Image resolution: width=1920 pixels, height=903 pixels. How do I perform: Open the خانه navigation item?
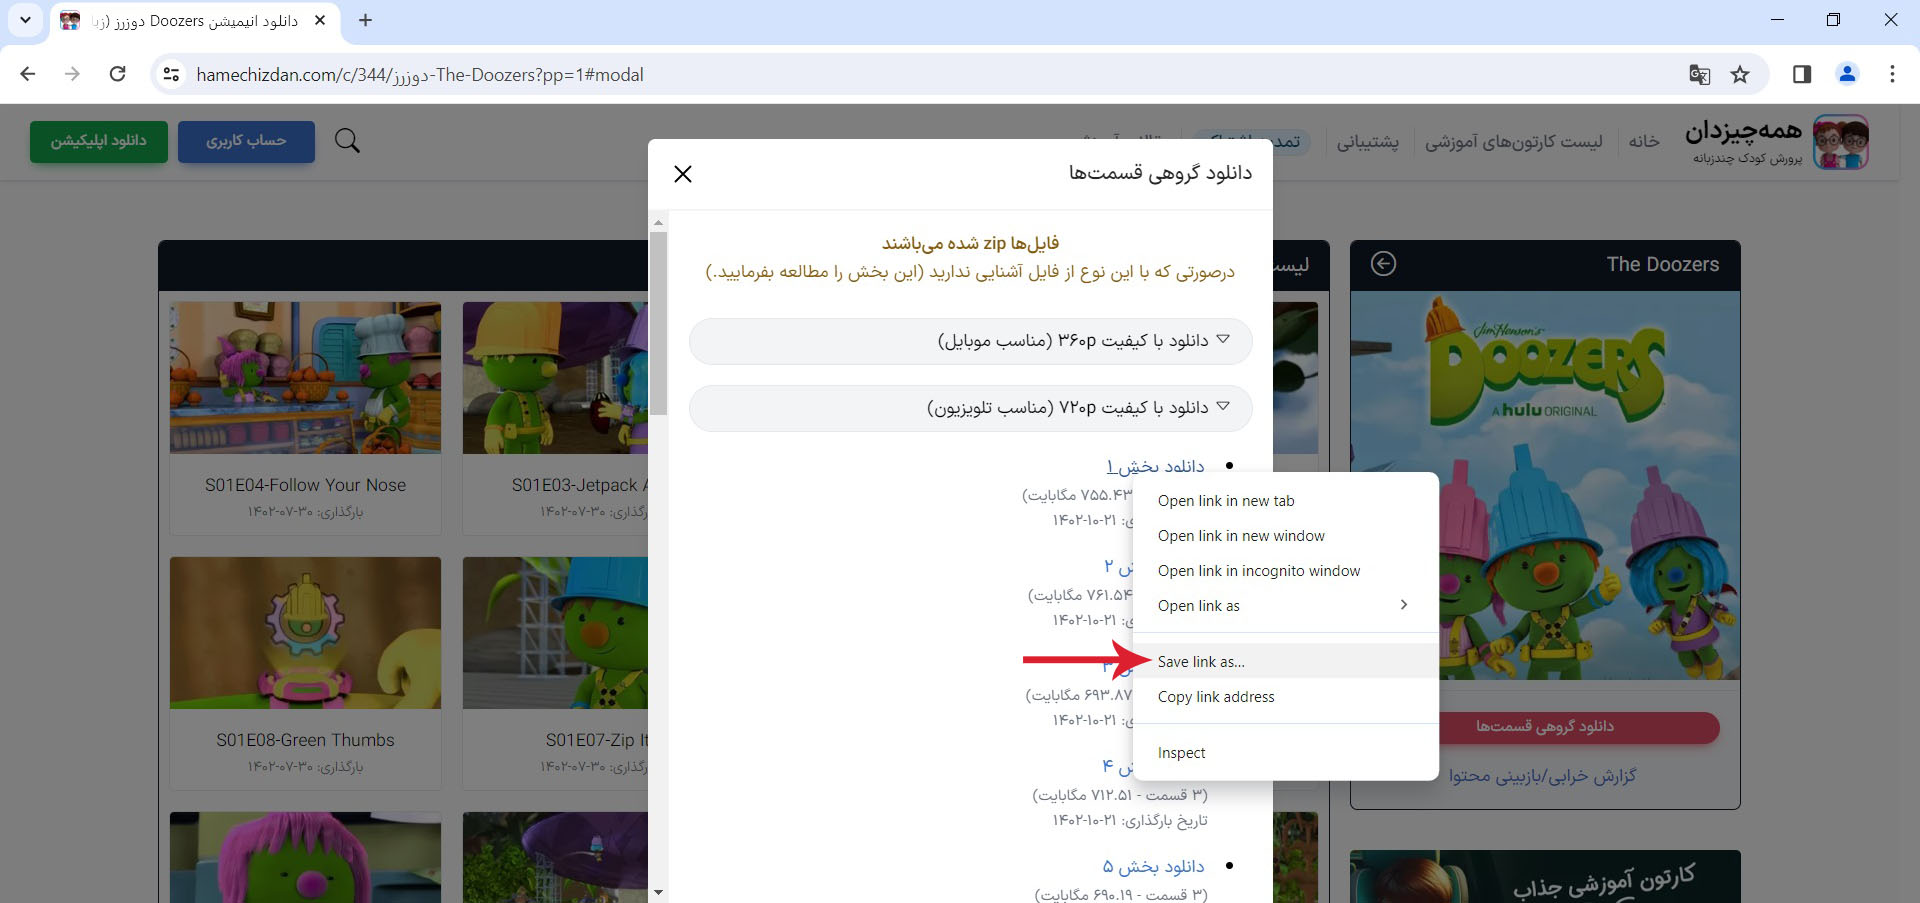point(1644,141)
